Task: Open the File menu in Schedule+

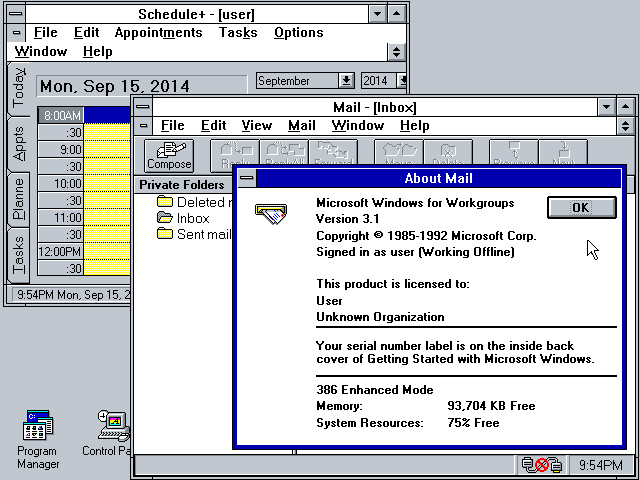Action: tap(45, 33)
